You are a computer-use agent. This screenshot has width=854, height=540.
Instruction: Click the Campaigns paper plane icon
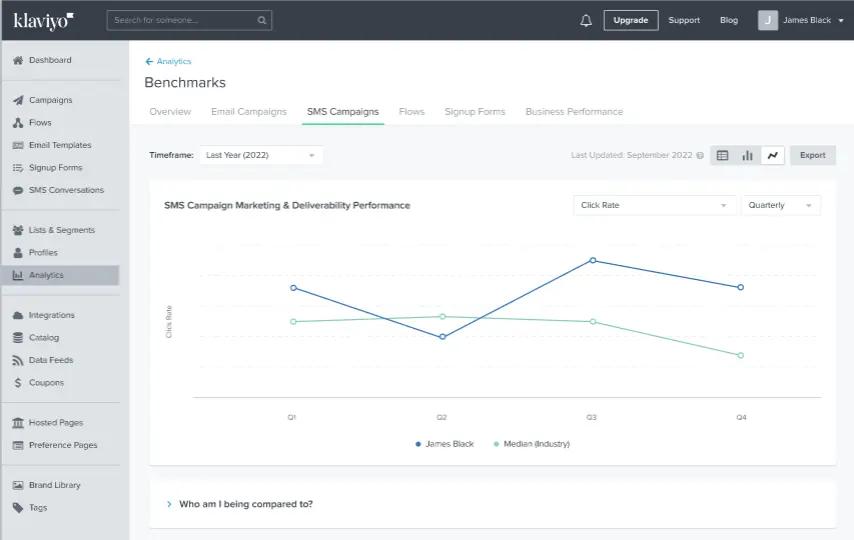pyautogui.click(x=18, y=100)
